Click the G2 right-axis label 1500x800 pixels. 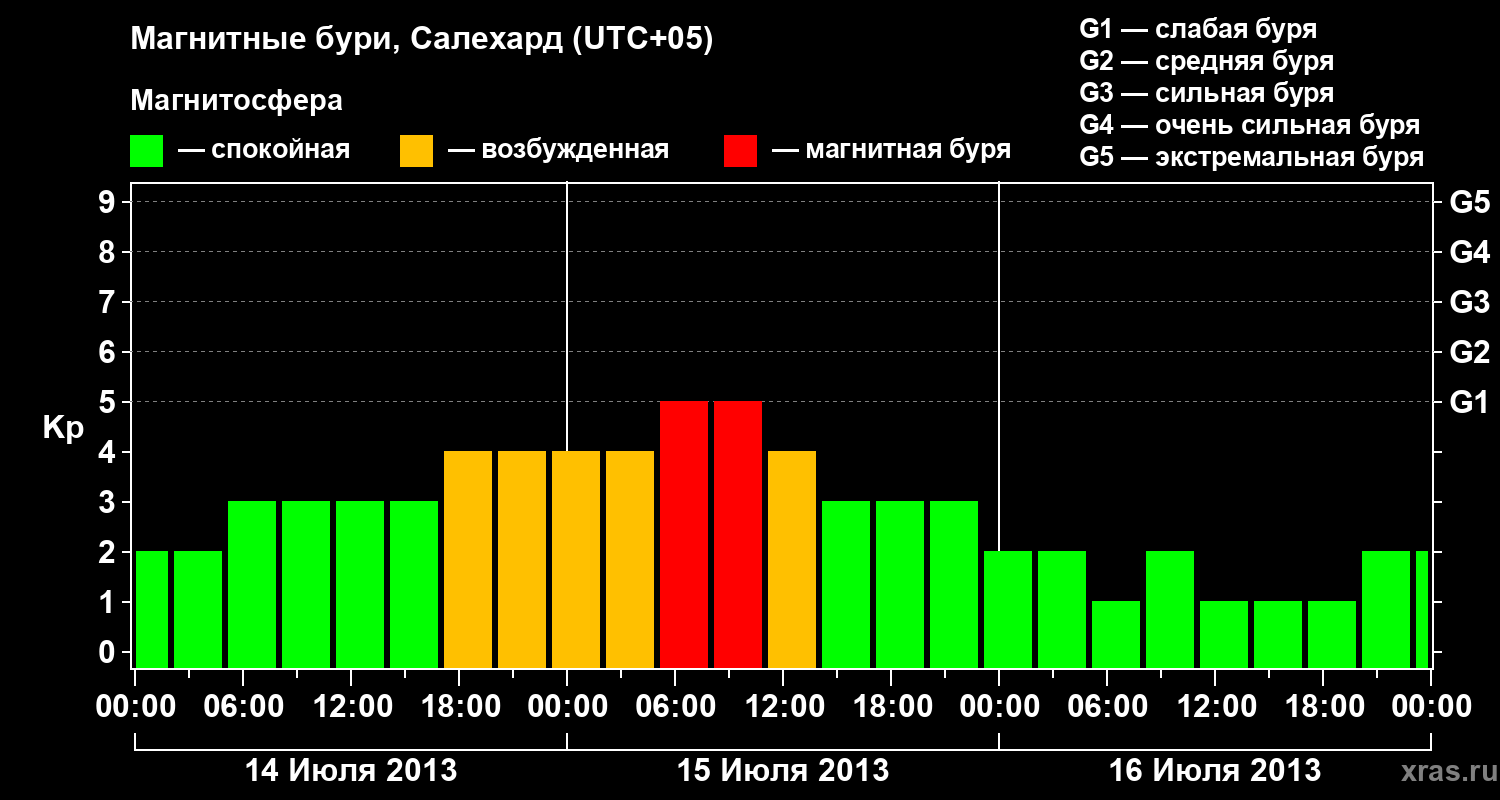click(x=1469, y=352)
